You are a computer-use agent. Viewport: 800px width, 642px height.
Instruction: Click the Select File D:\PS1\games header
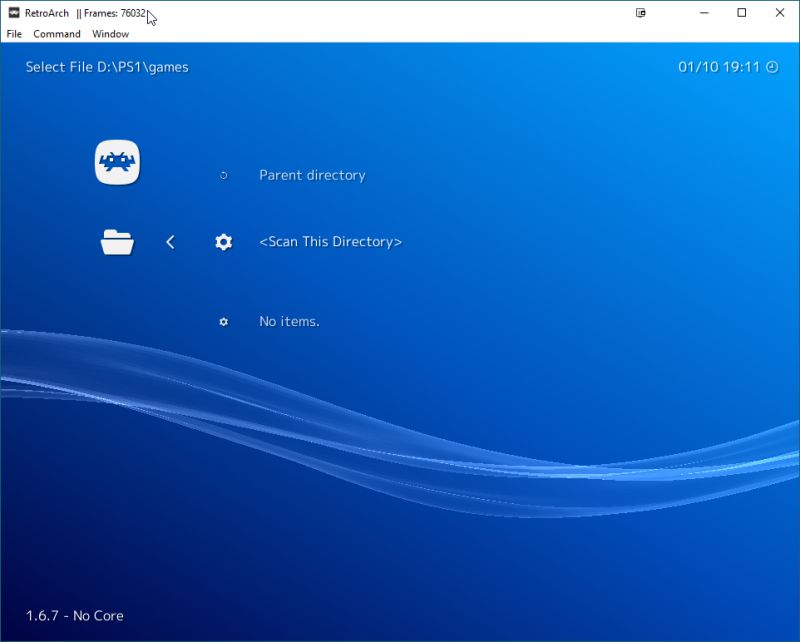[106, 67]
